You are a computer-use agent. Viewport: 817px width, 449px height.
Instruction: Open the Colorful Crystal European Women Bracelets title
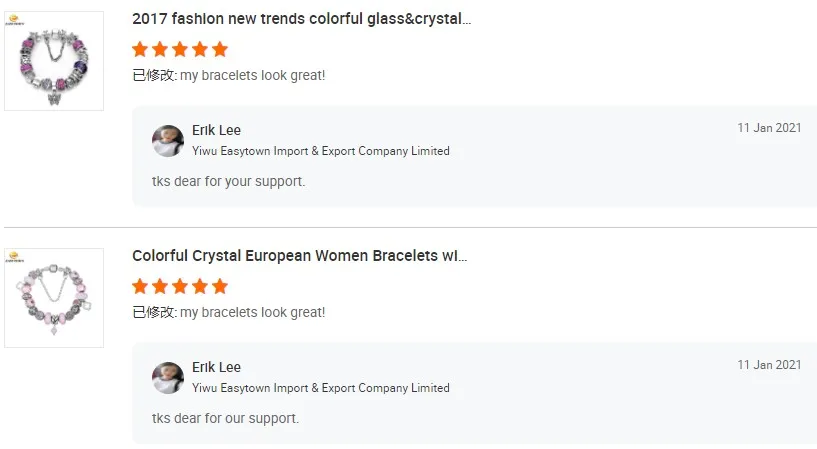pyautogui.click(x=299, y=256)
